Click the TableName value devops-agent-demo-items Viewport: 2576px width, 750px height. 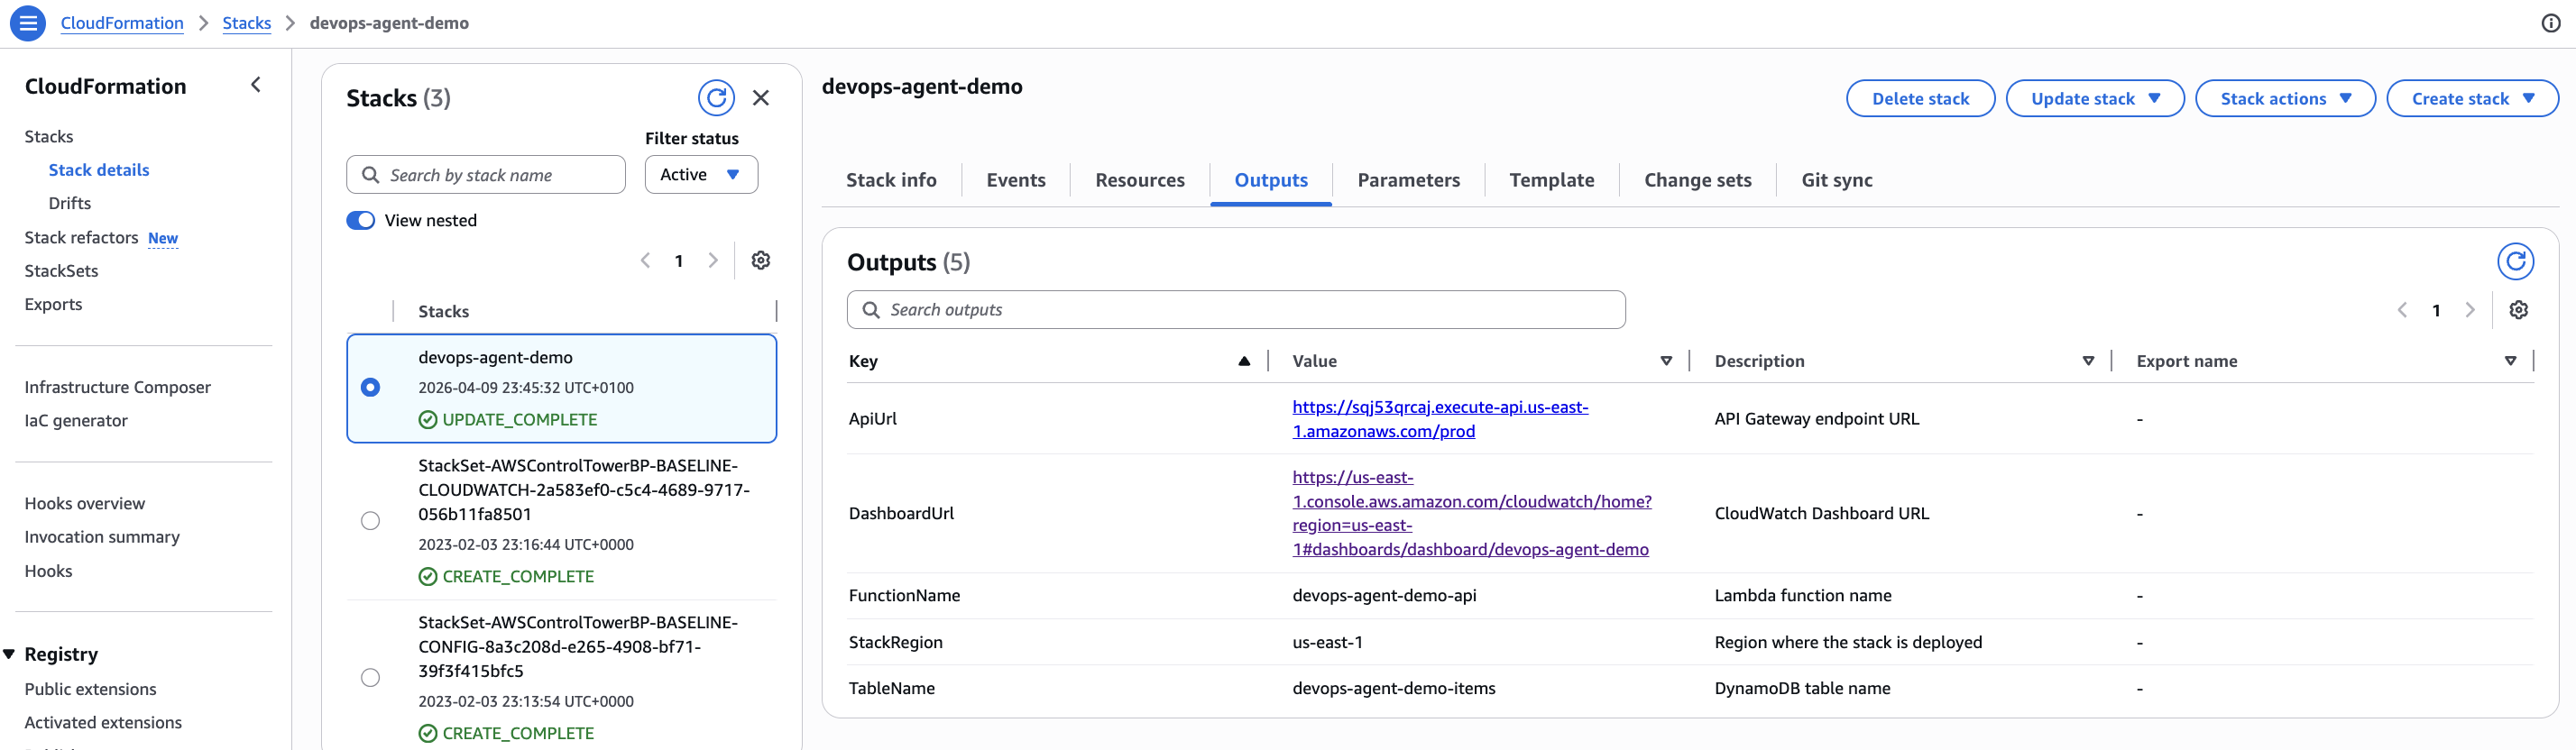coord(1394,688)
